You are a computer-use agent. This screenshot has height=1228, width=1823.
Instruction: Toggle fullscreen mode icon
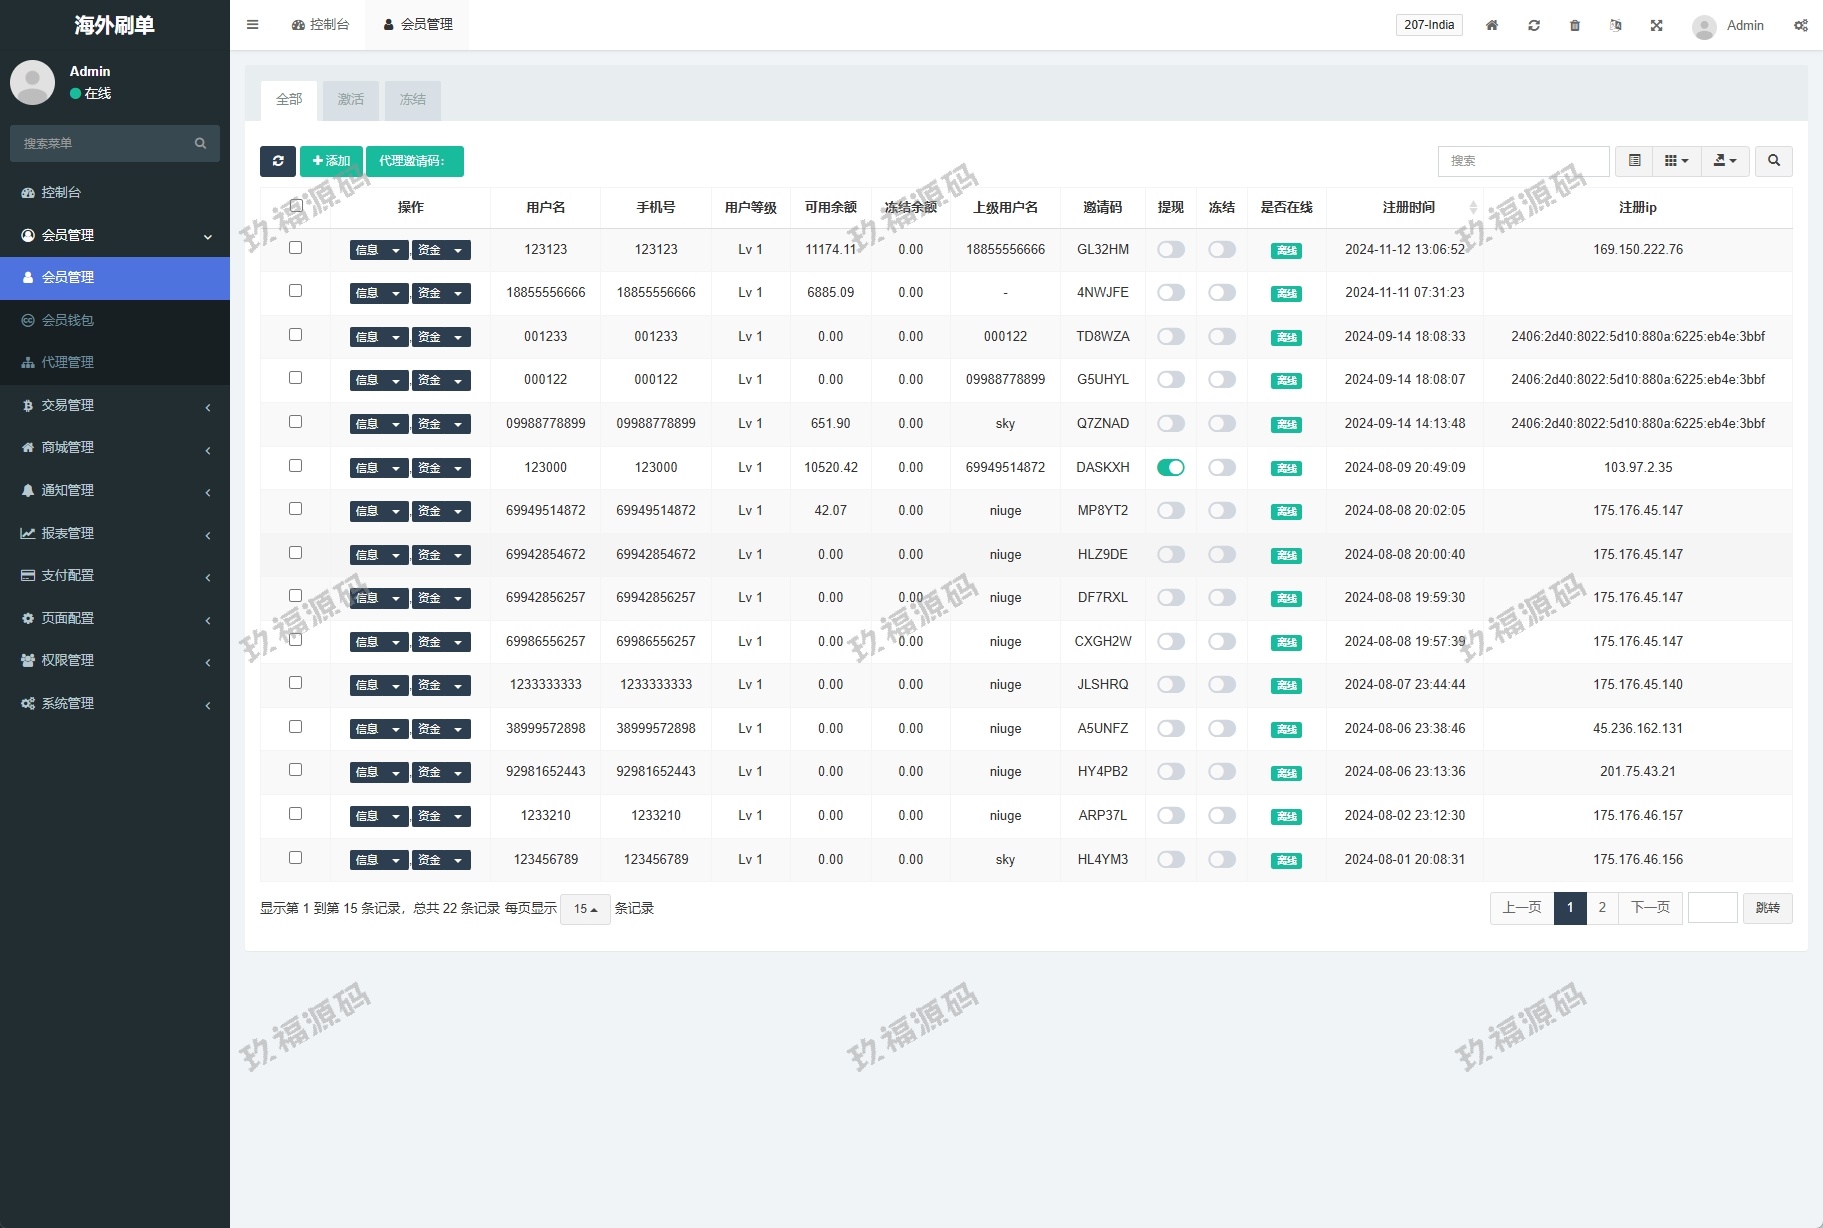(1656, 25)
